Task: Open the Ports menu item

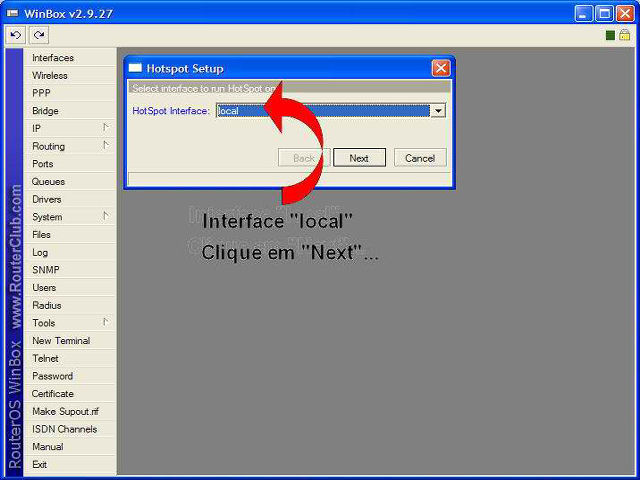Action: 70,164
